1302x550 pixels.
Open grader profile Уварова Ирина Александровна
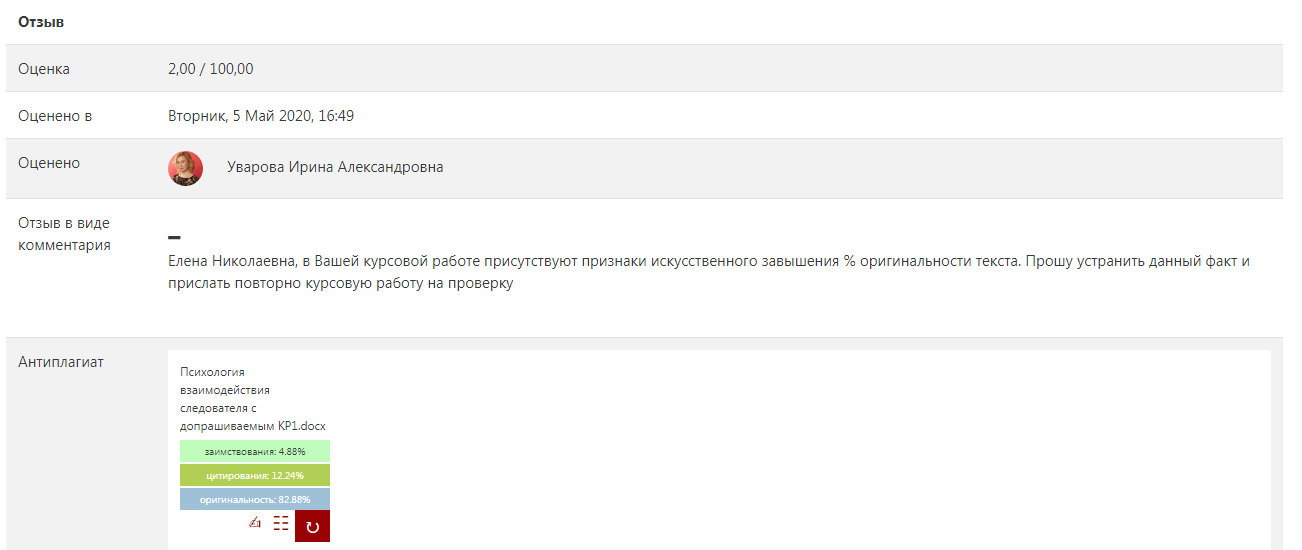(x=335, y=168)
